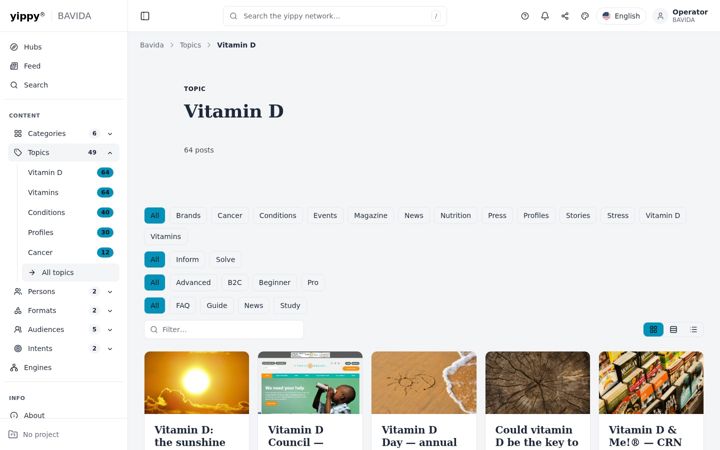Filter by FAQ format
Screen dimensions: 720x450
click(183, 305)
